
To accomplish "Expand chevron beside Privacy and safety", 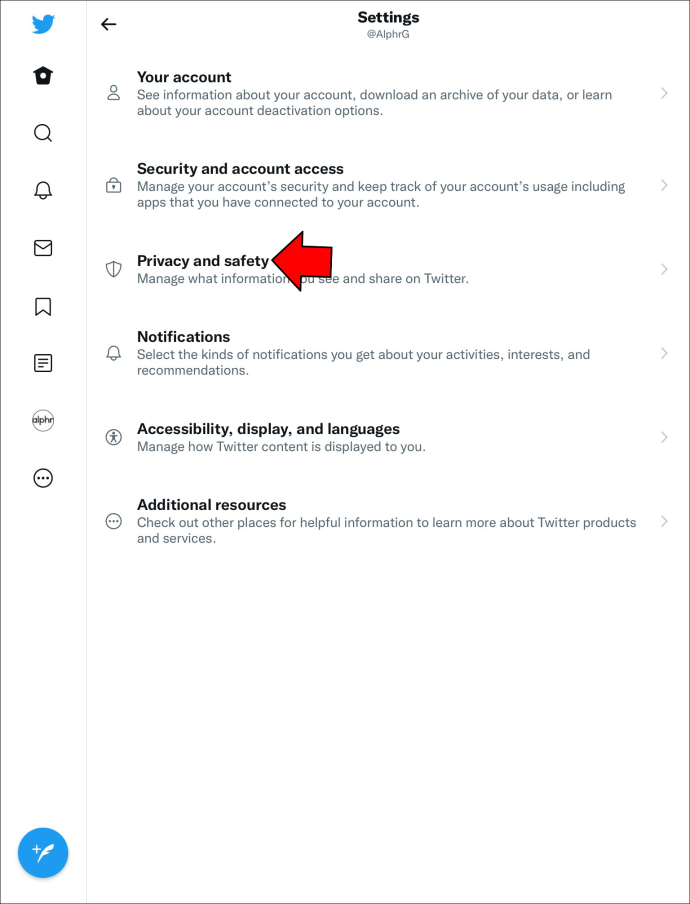I will click(665, 269).
